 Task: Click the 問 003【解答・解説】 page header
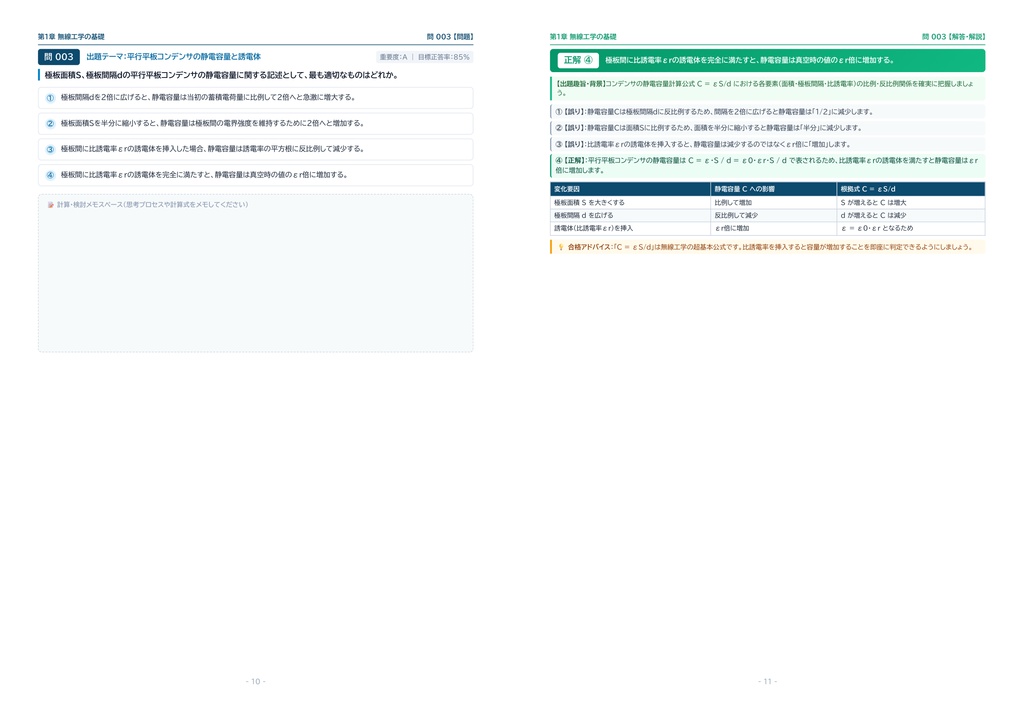coord(953,37)
